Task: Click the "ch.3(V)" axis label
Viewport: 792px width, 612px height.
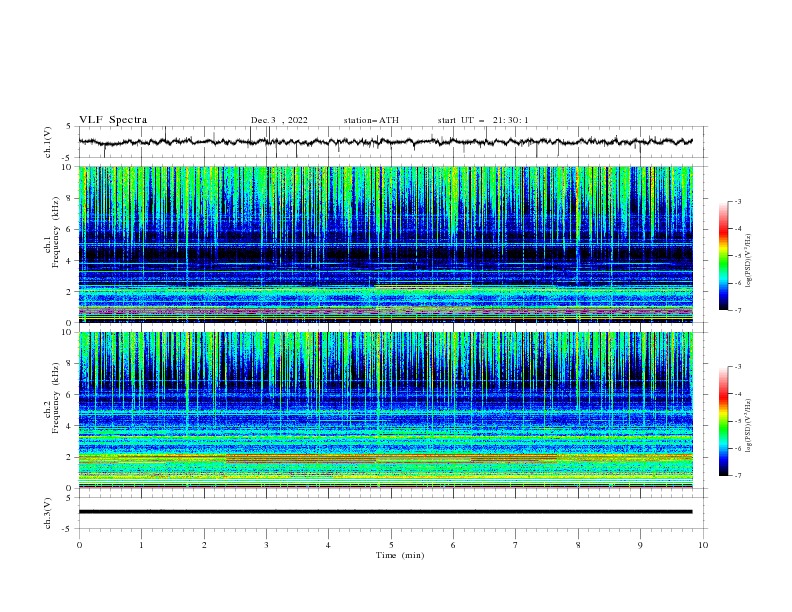Action: (x=48, y=513)
